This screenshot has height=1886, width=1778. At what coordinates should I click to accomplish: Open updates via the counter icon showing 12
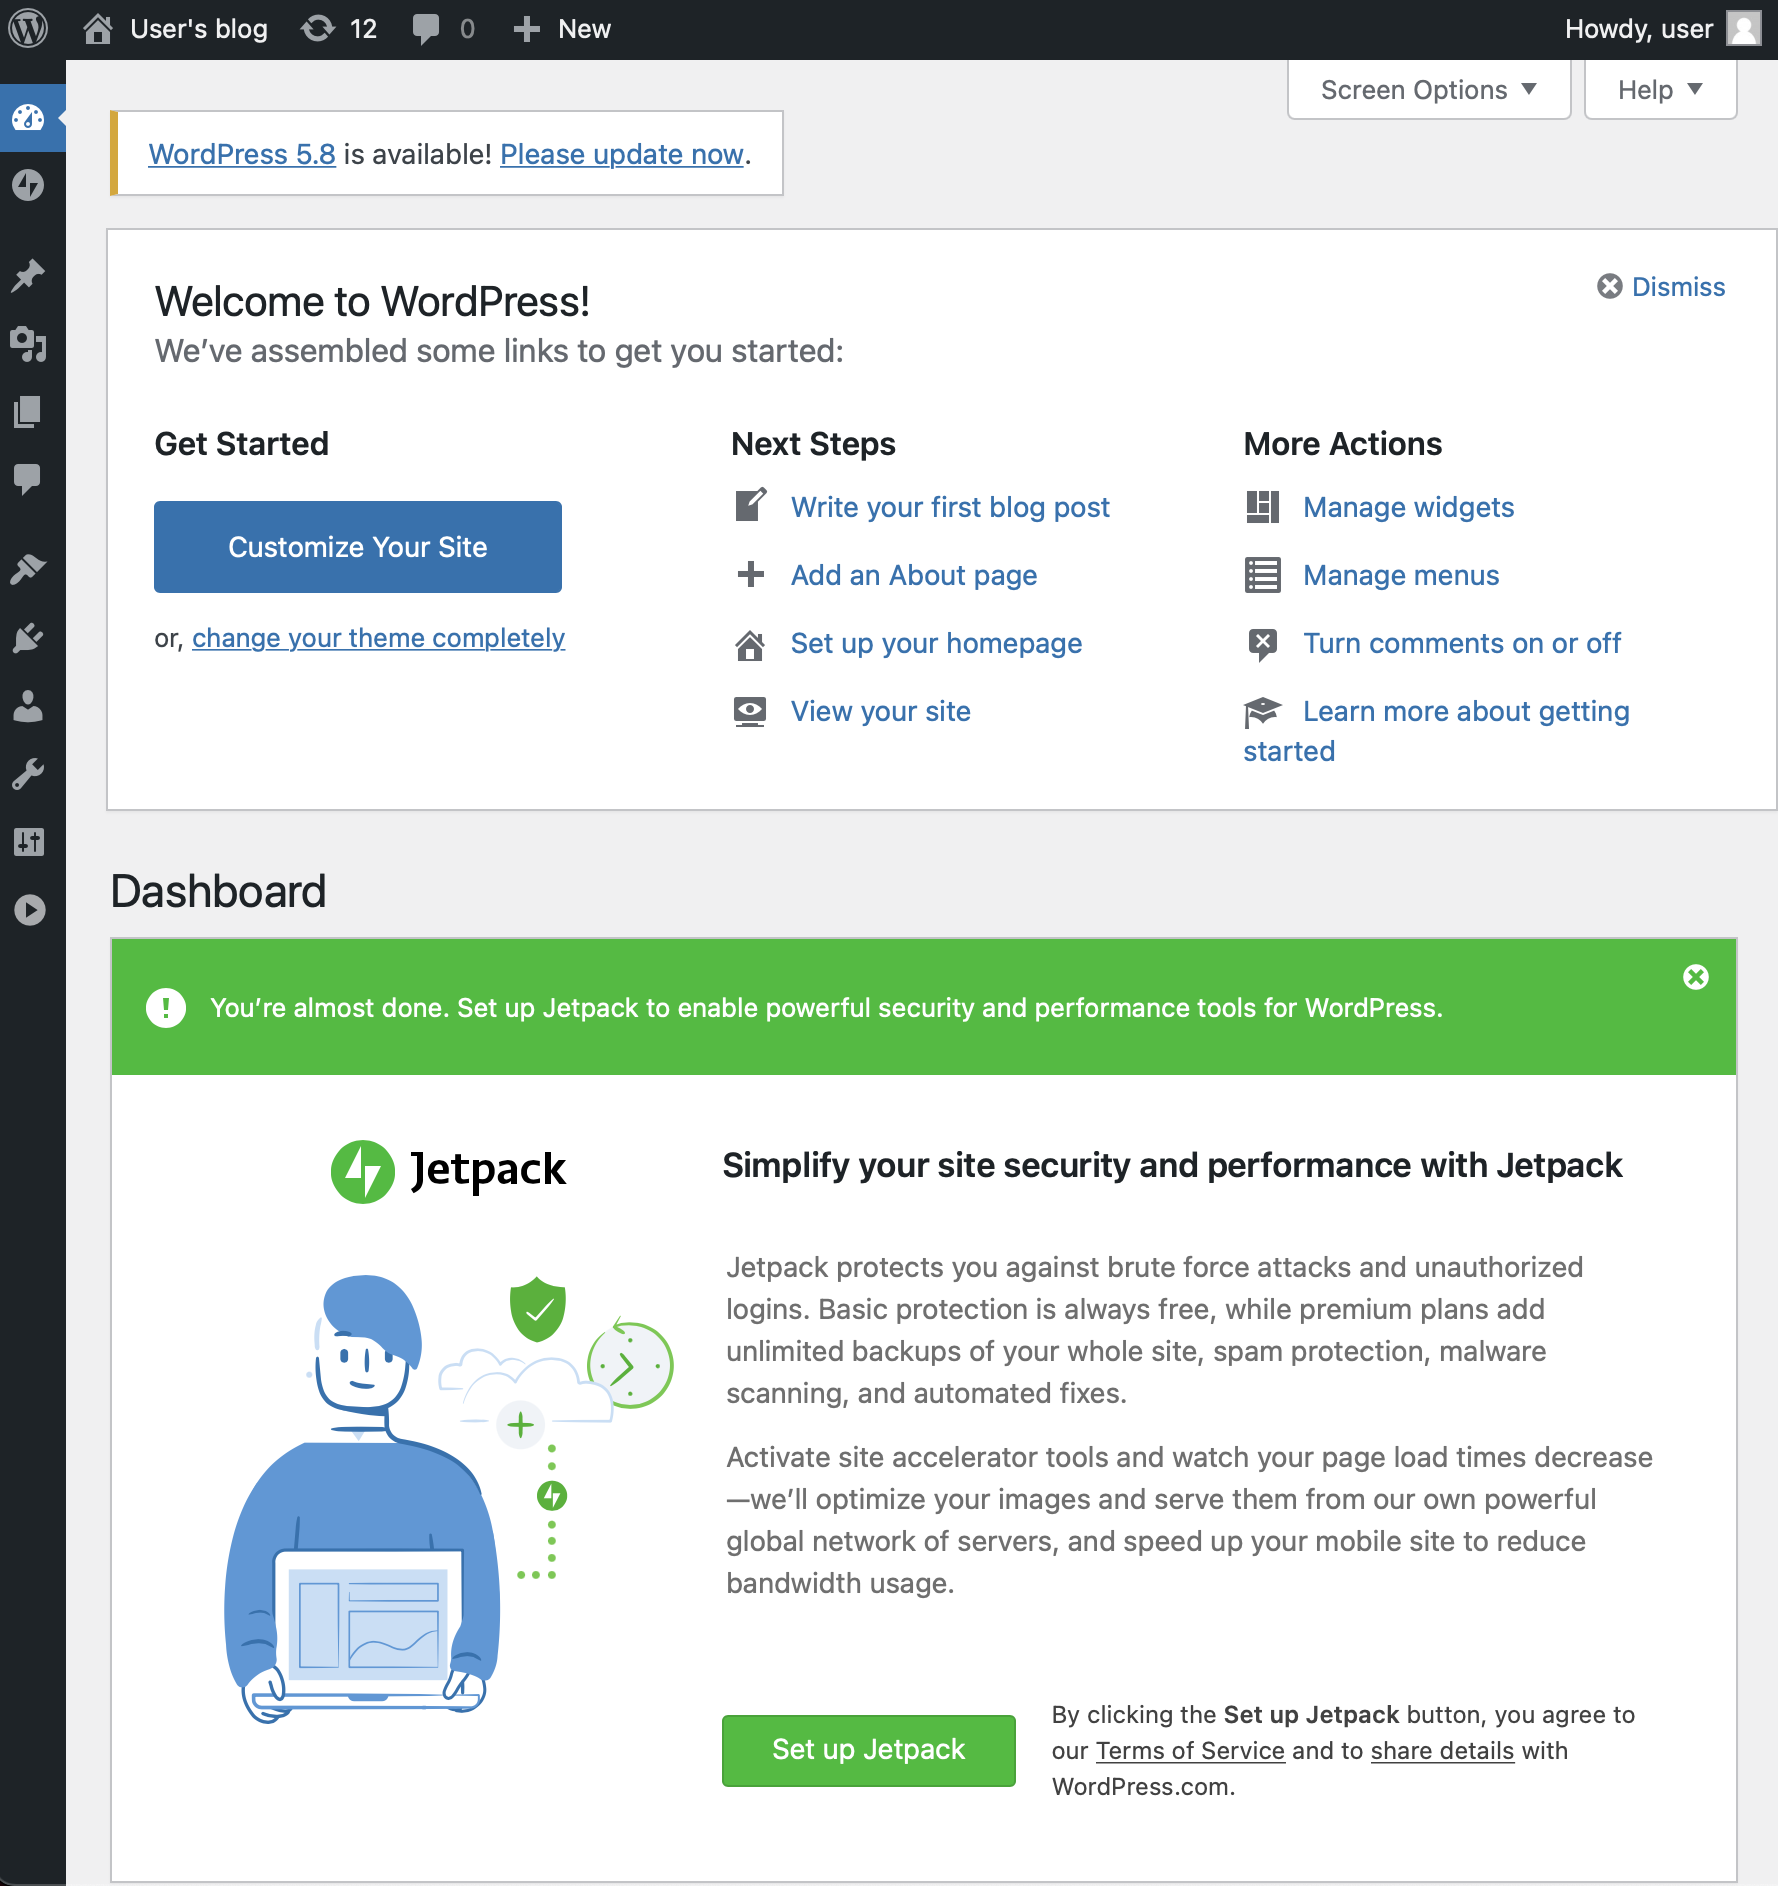pos(338,28)
